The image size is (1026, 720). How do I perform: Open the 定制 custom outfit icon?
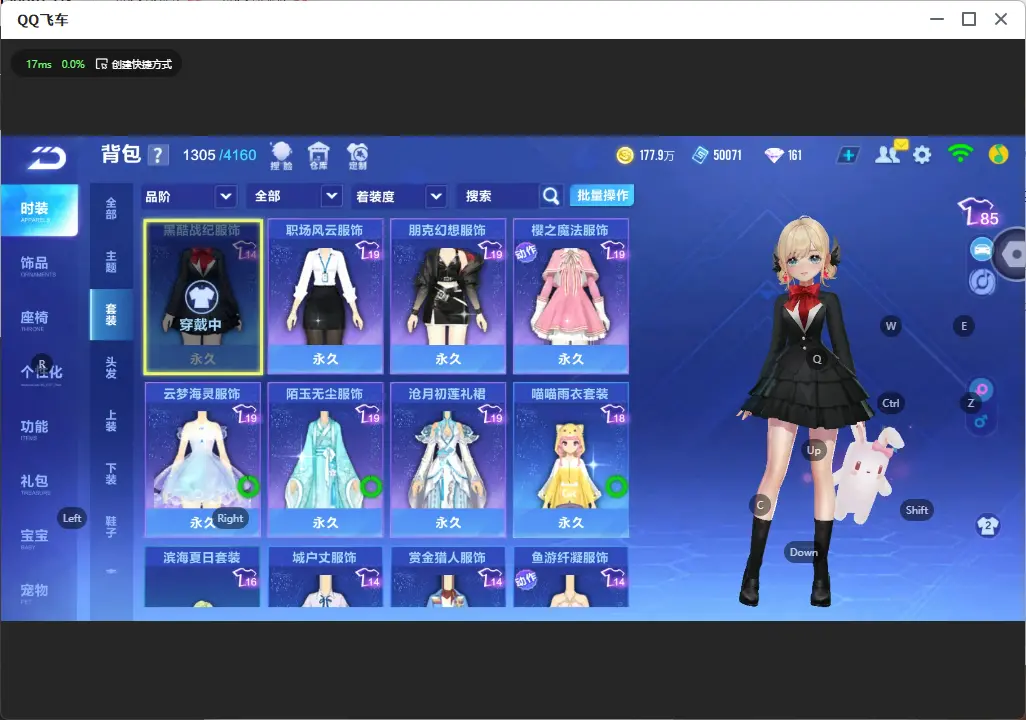click(x=357, y=156)
